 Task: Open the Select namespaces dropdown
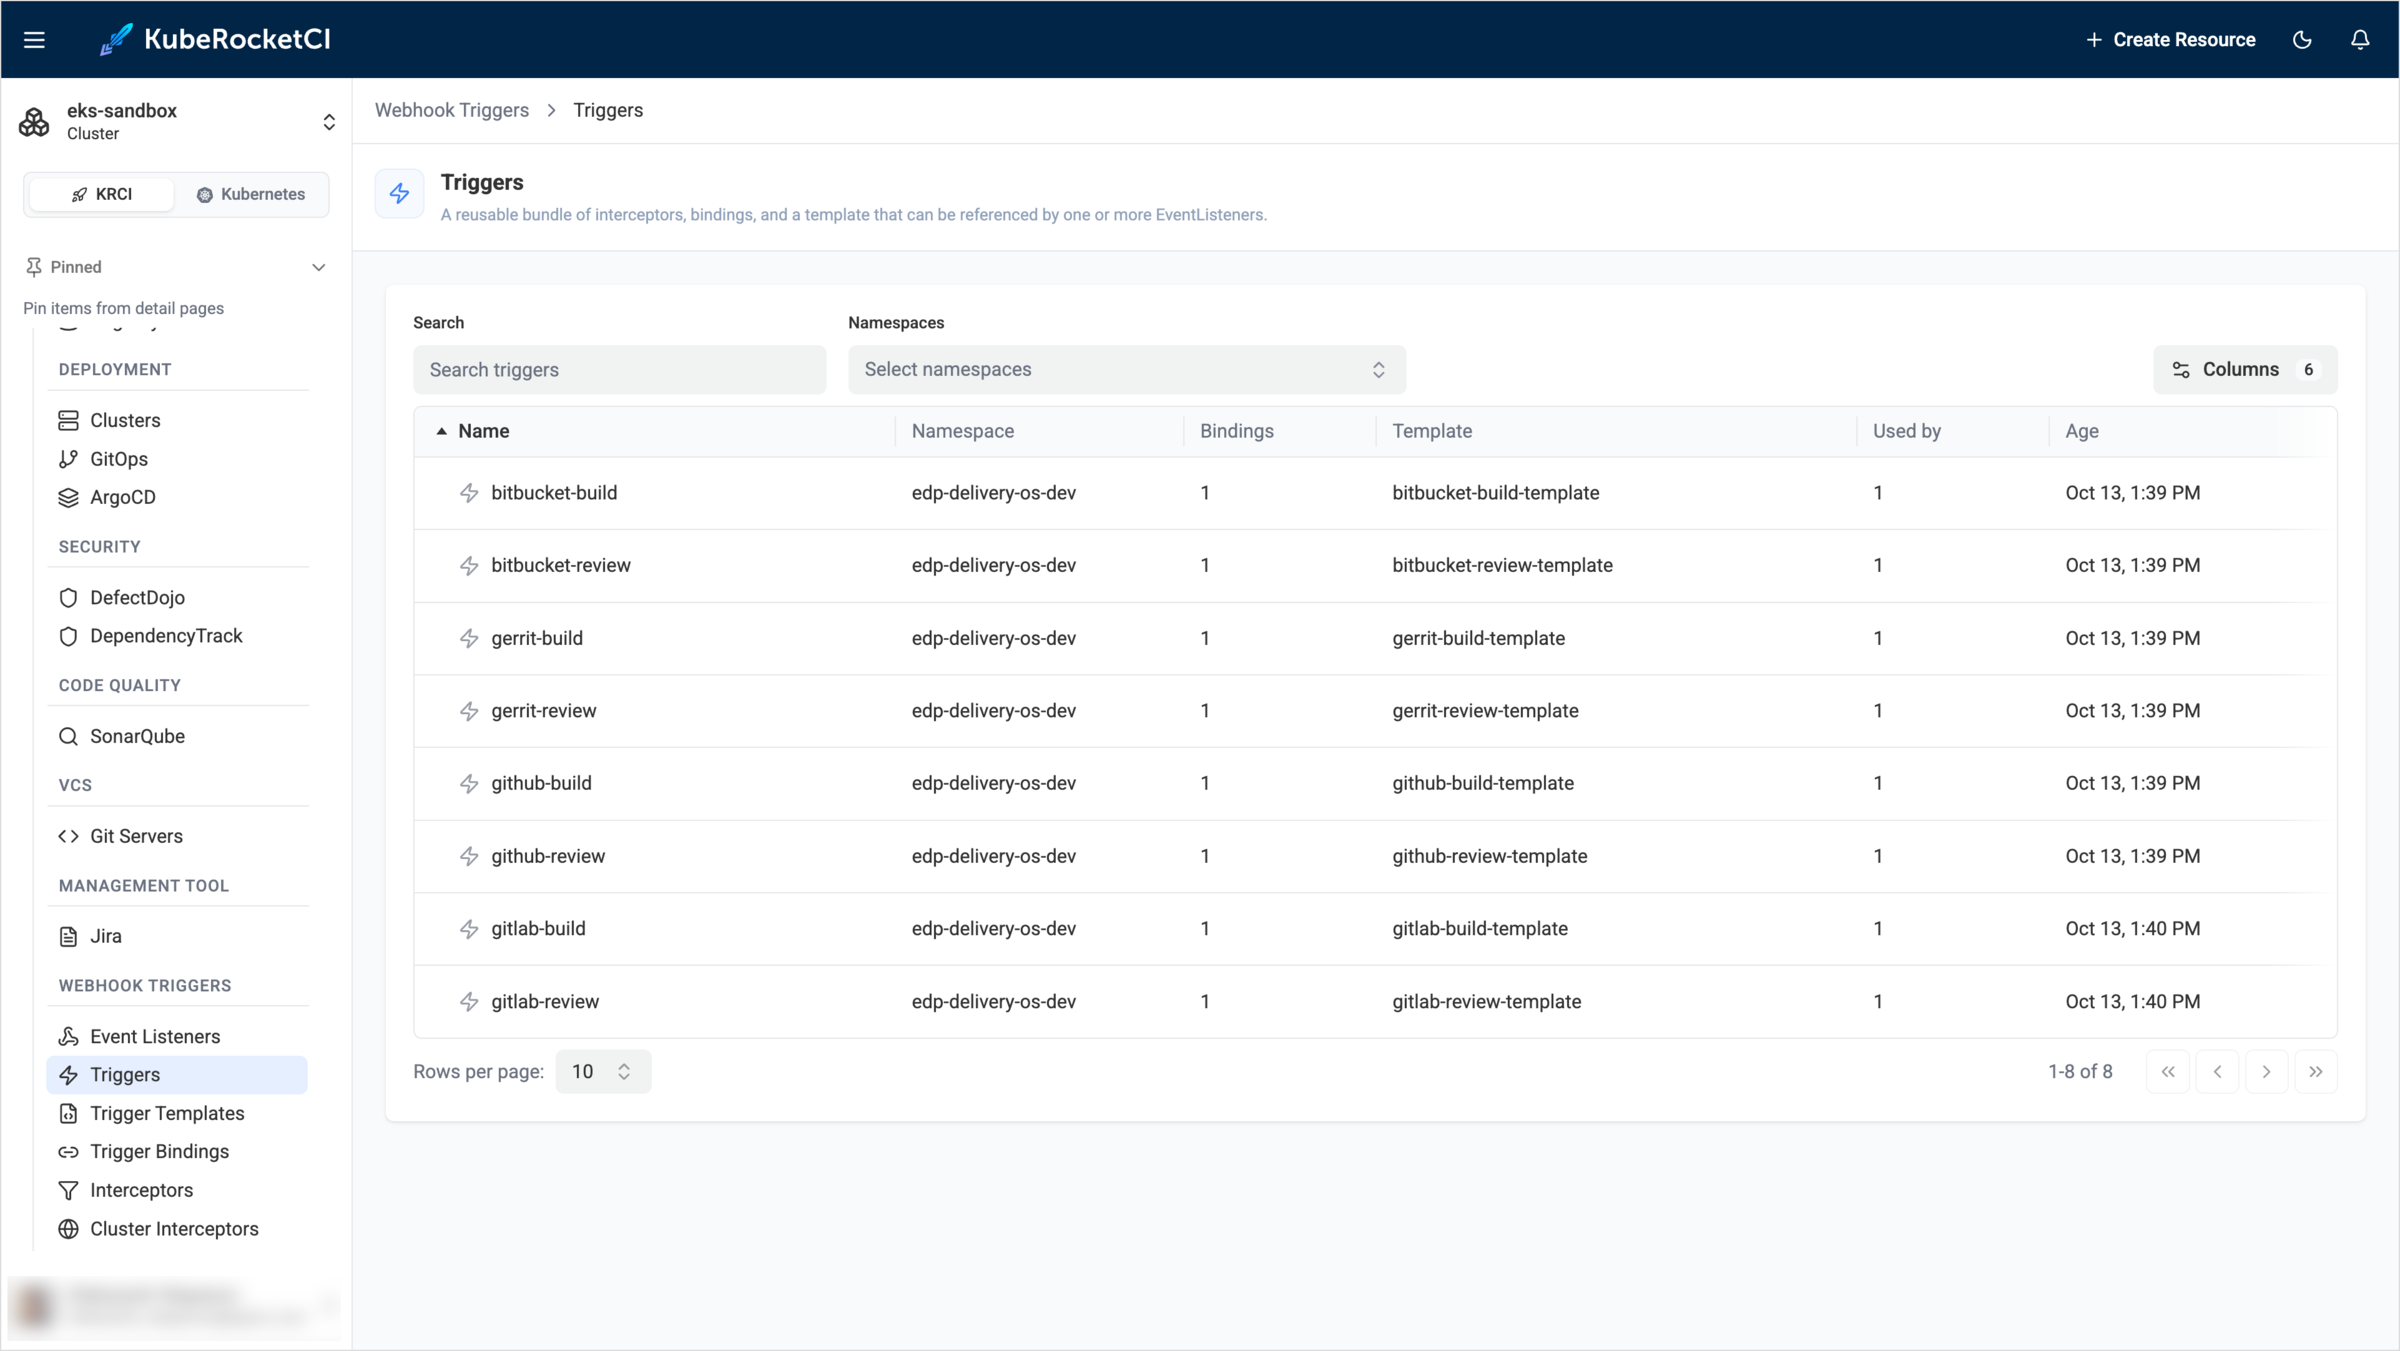point(1127,370)
